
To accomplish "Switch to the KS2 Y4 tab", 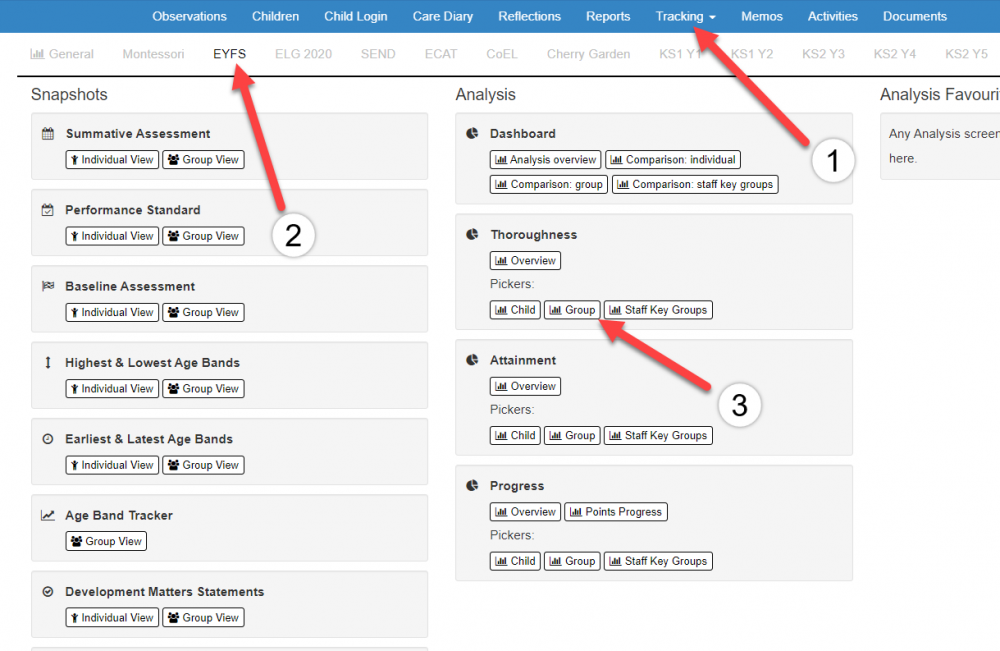I will [x=895, y=54].
